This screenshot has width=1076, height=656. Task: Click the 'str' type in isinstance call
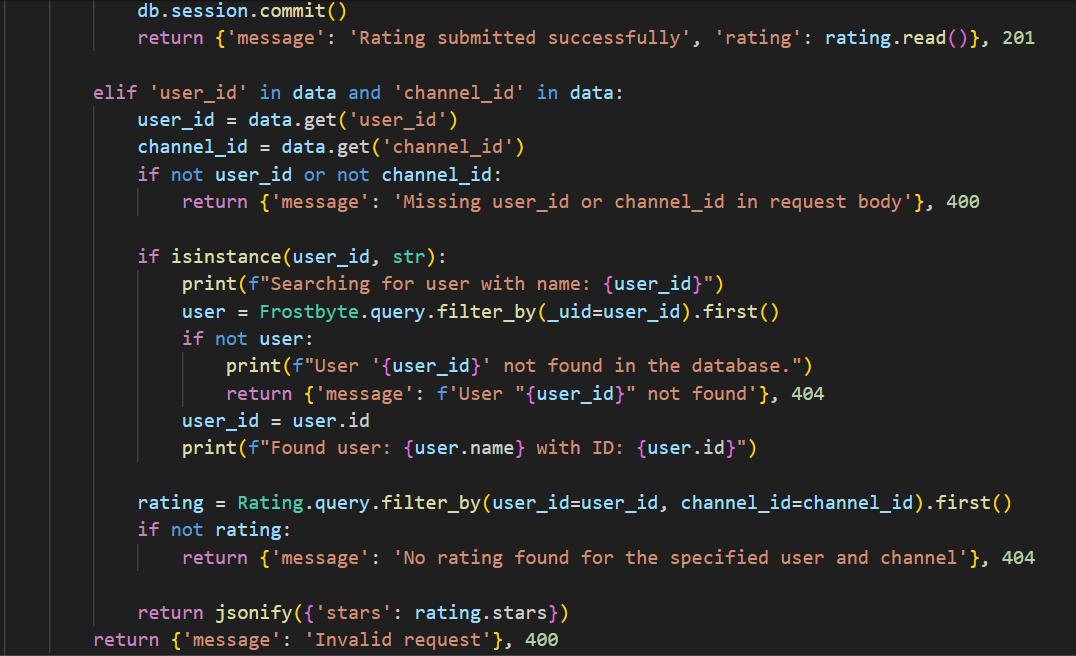pyautogui.click(x=409, y=257)
